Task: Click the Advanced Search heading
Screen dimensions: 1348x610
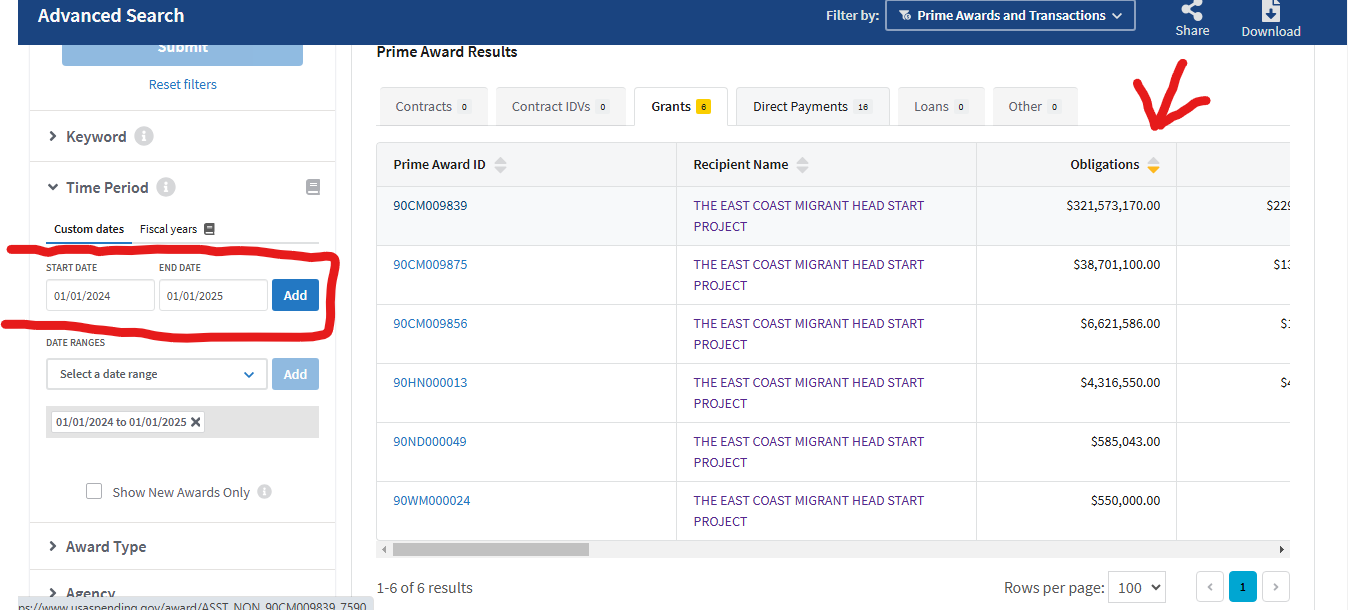Action: click(111, 15)
